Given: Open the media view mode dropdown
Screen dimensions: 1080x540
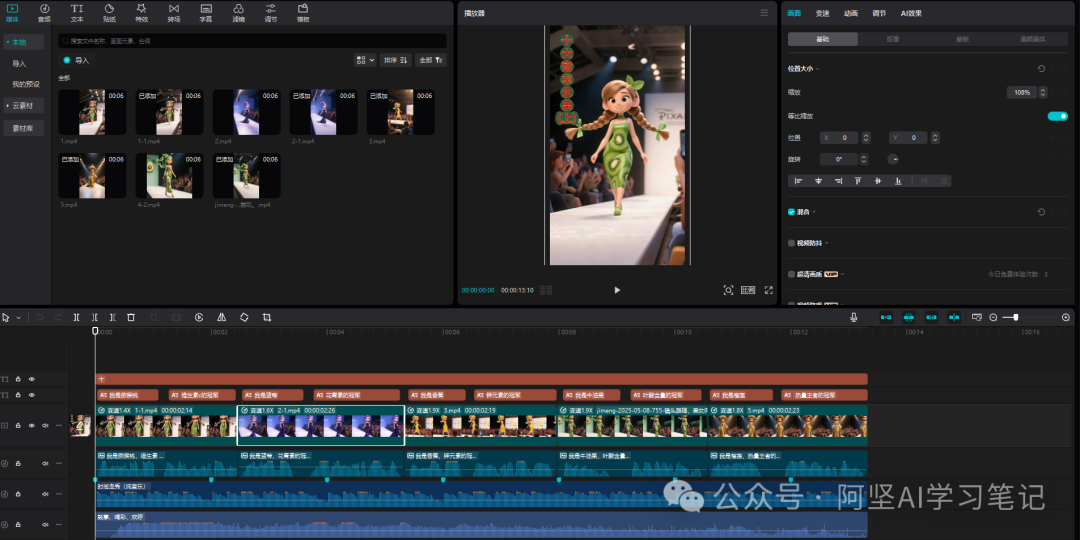Looking at the screenshot, I should tap(365, 60).
